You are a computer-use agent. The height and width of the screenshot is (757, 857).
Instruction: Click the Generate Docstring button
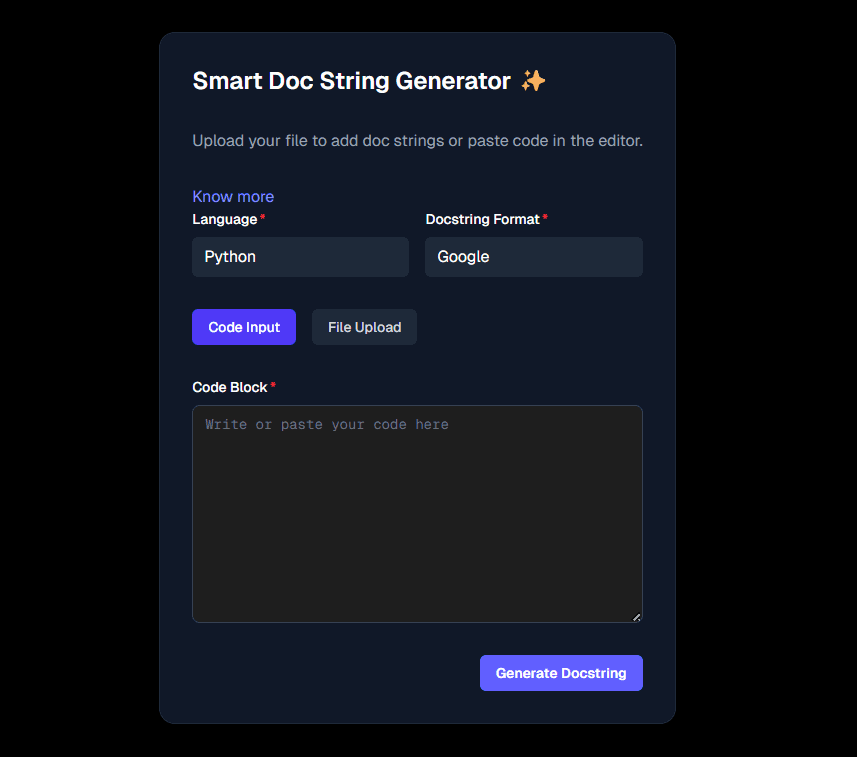click(x=561, y=673)
